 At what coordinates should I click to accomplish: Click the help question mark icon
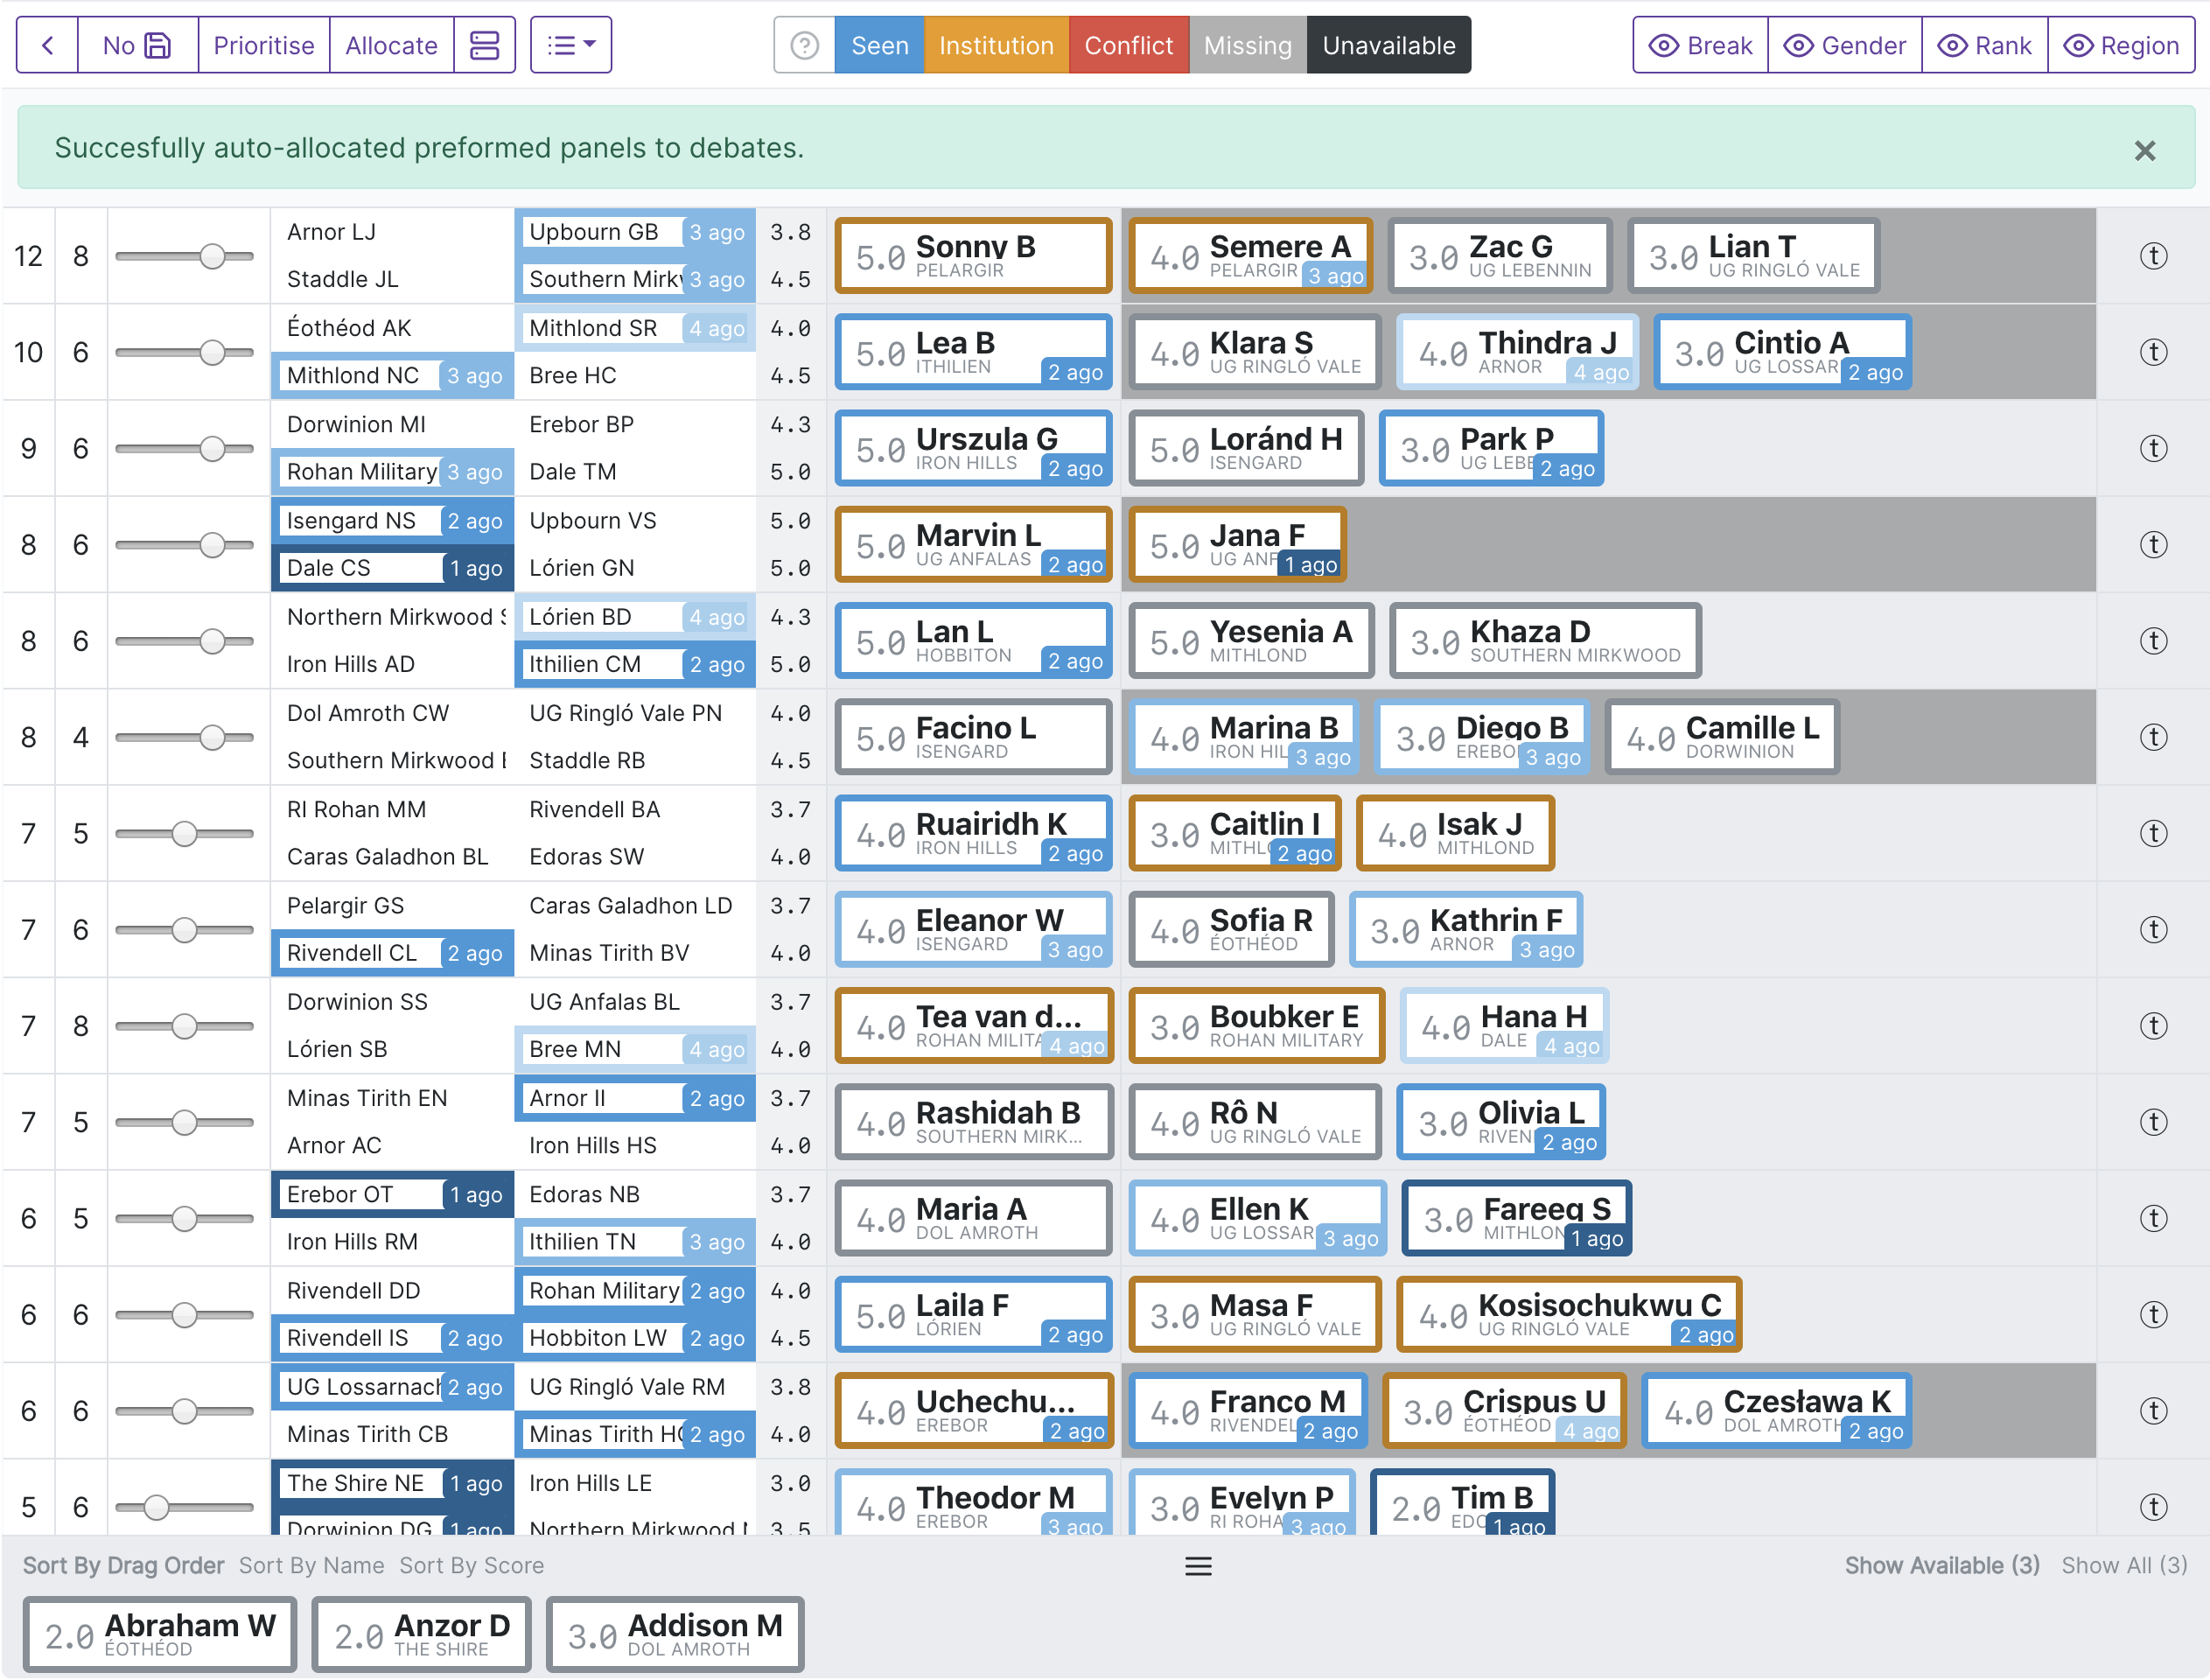coord(804,45)
